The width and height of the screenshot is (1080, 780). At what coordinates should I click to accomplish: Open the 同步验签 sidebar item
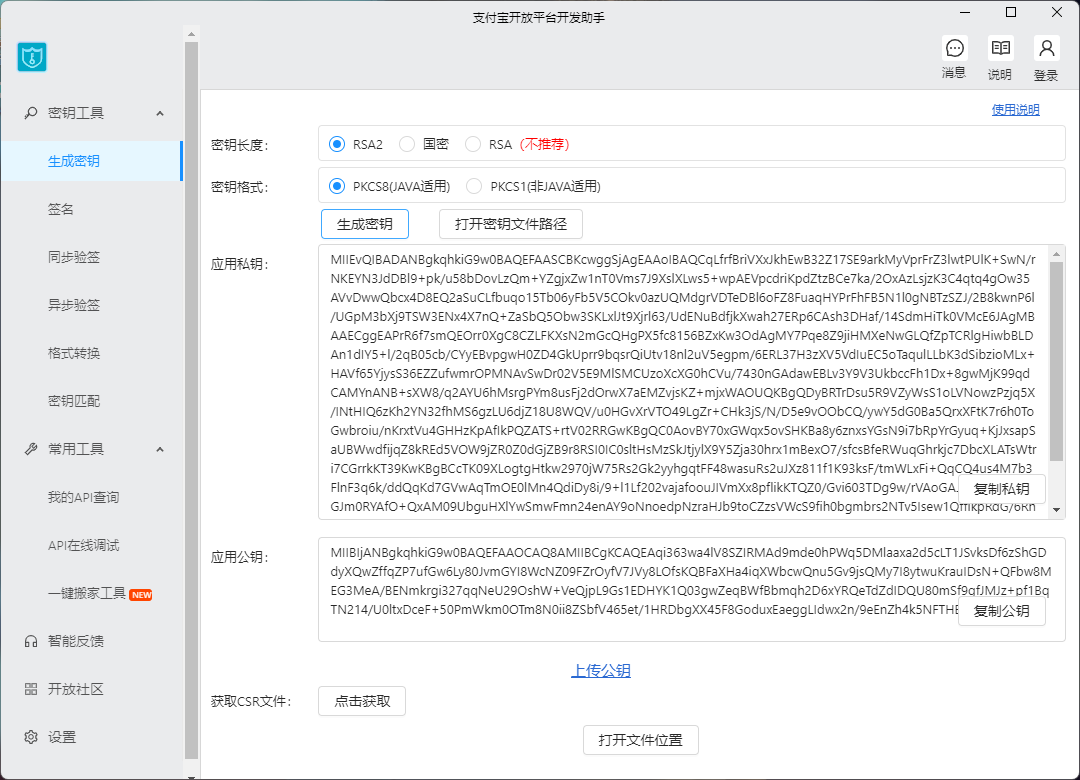[x=92, y=257]
